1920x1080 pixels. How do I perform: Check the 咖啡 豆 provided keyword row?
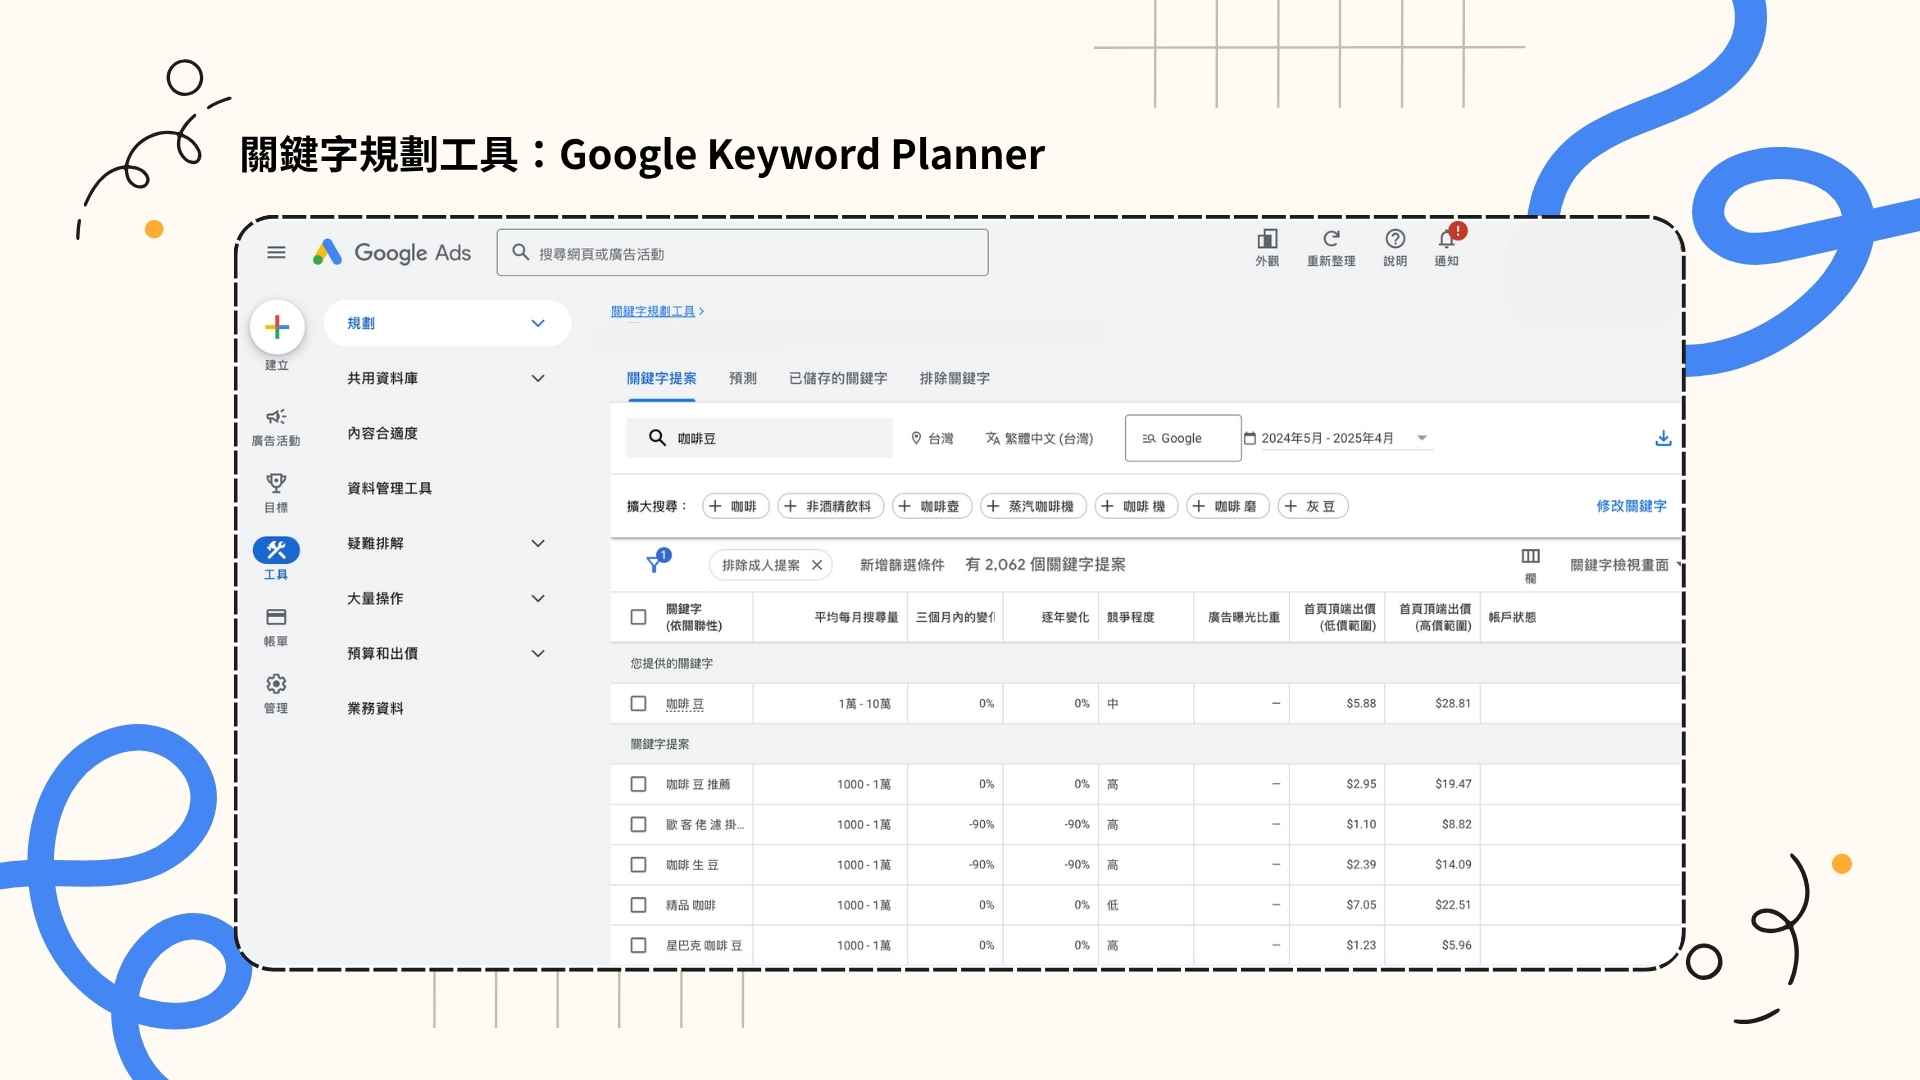pyautogui.click(x=638, y=703)
